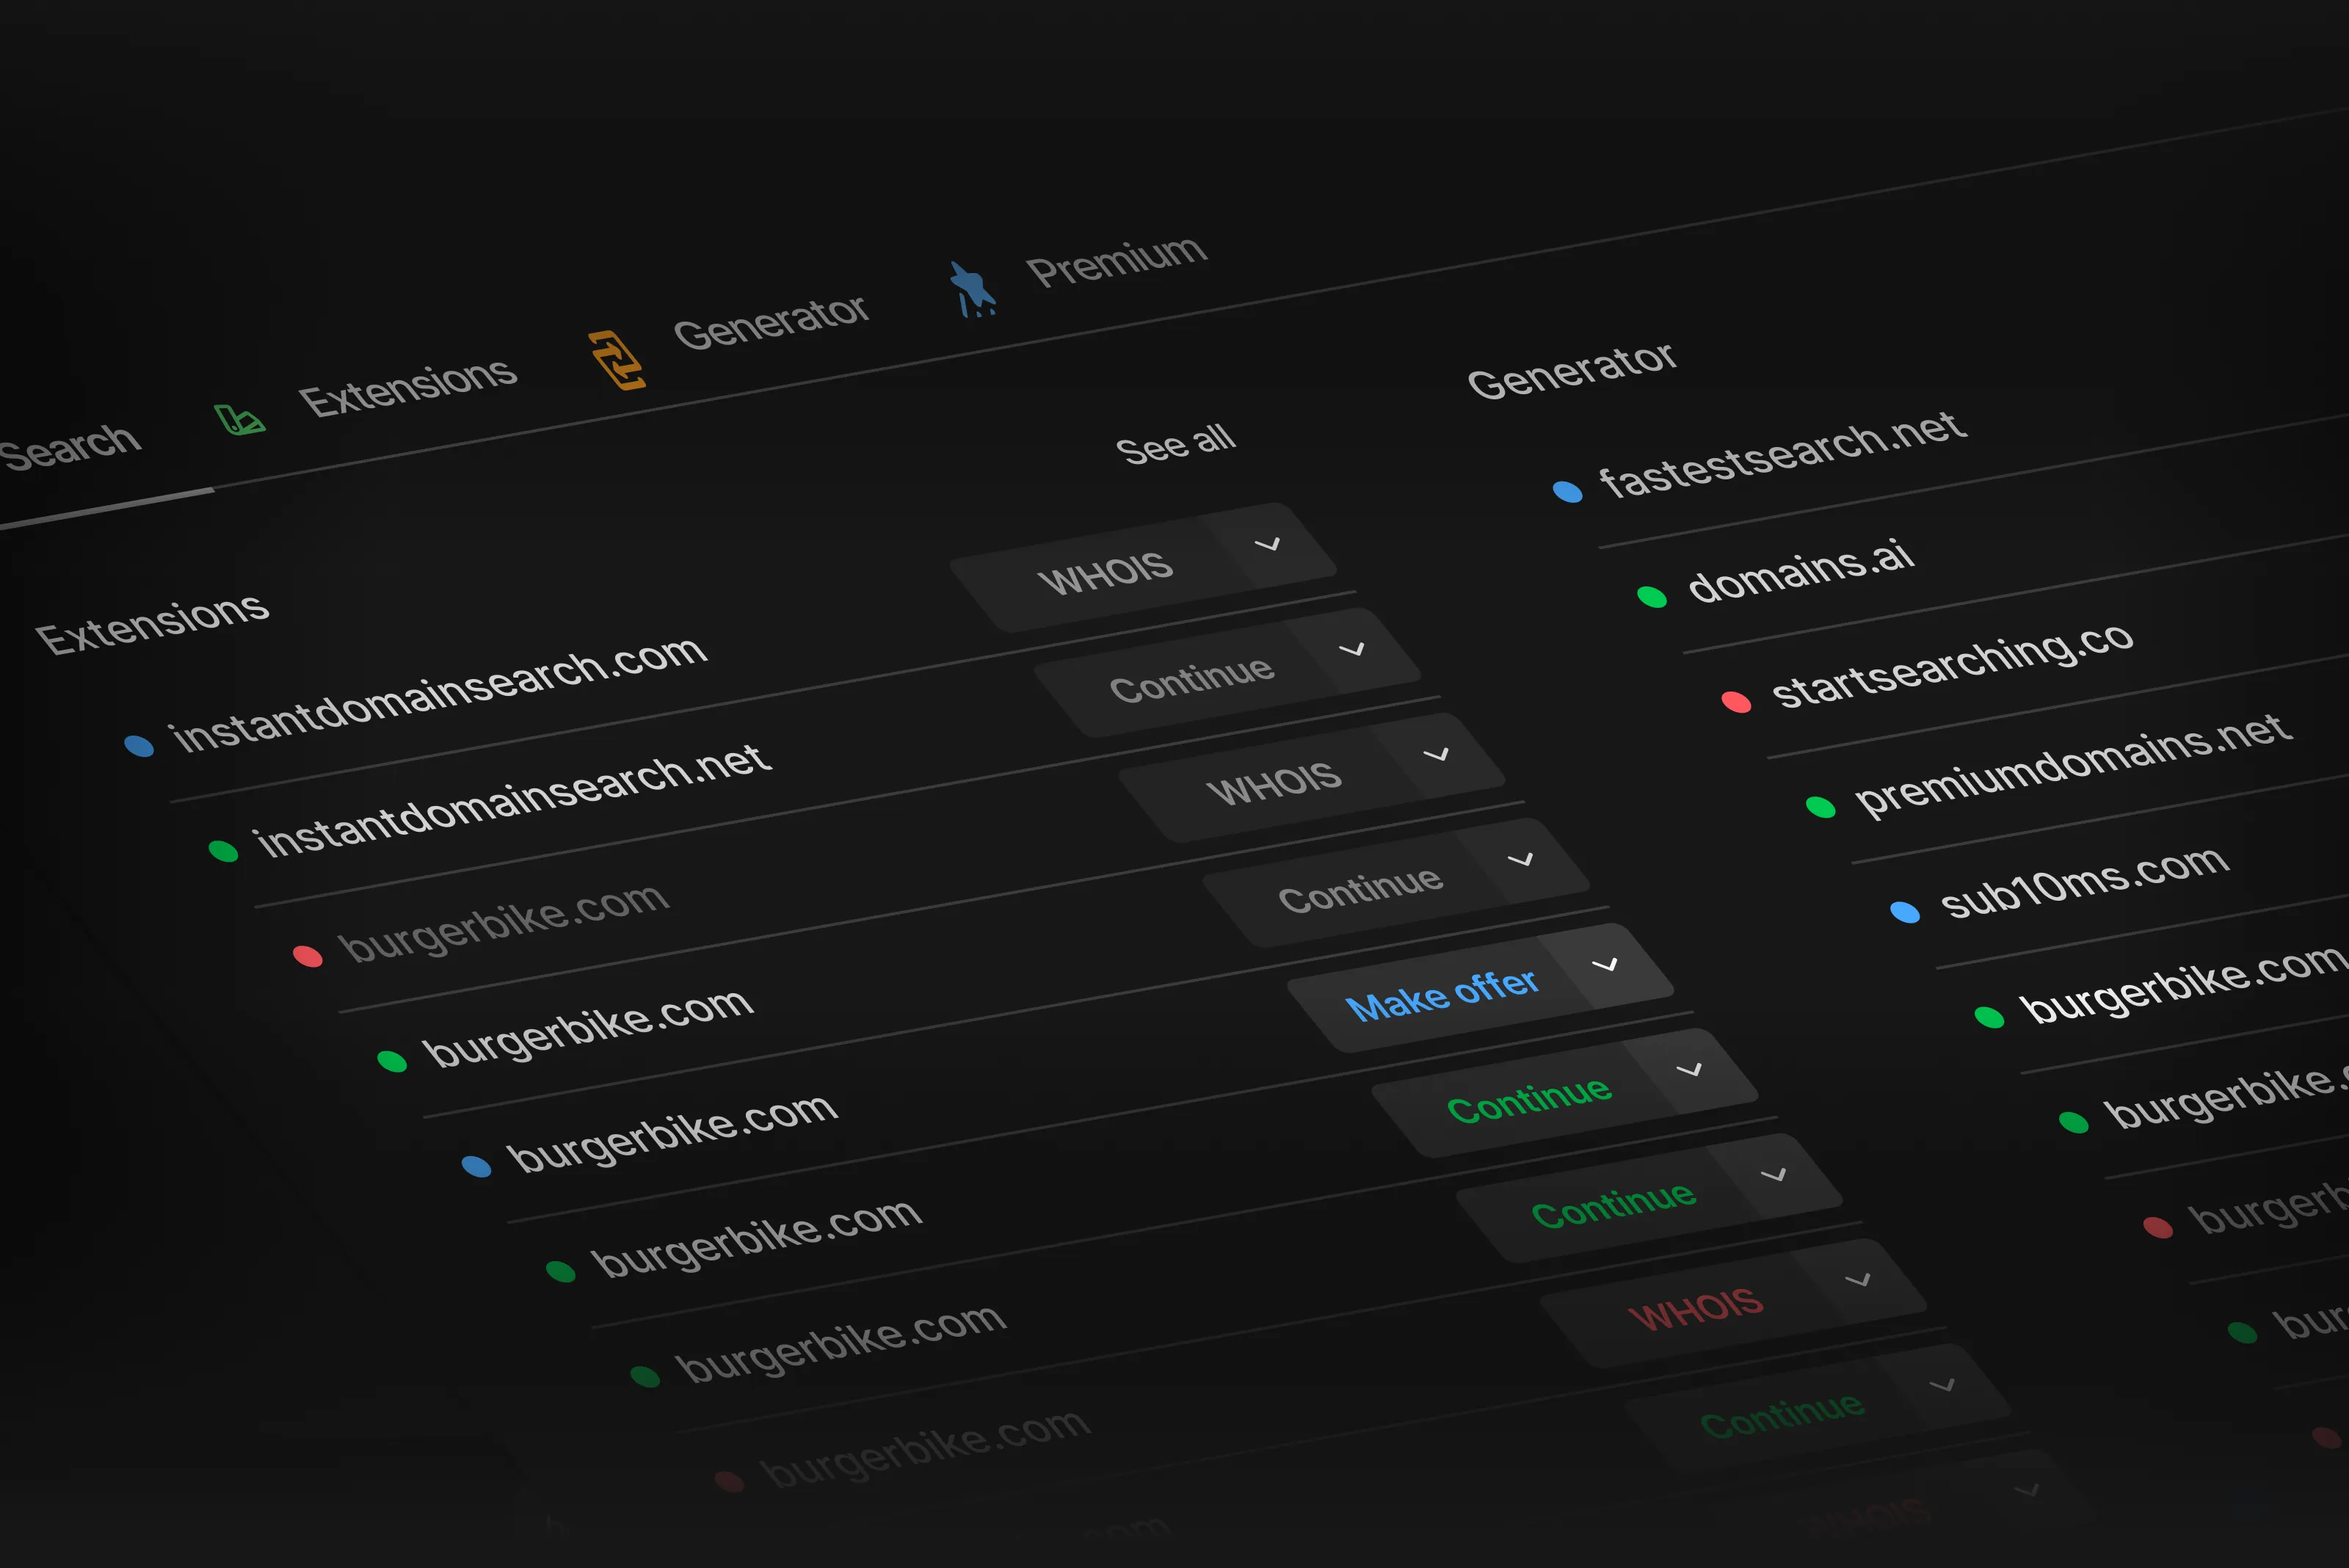Open the dropdown arrow beside the gray burgerbike.com Continue
The height and width of the screenshot is (1568, 2349).
[1521, 859]
